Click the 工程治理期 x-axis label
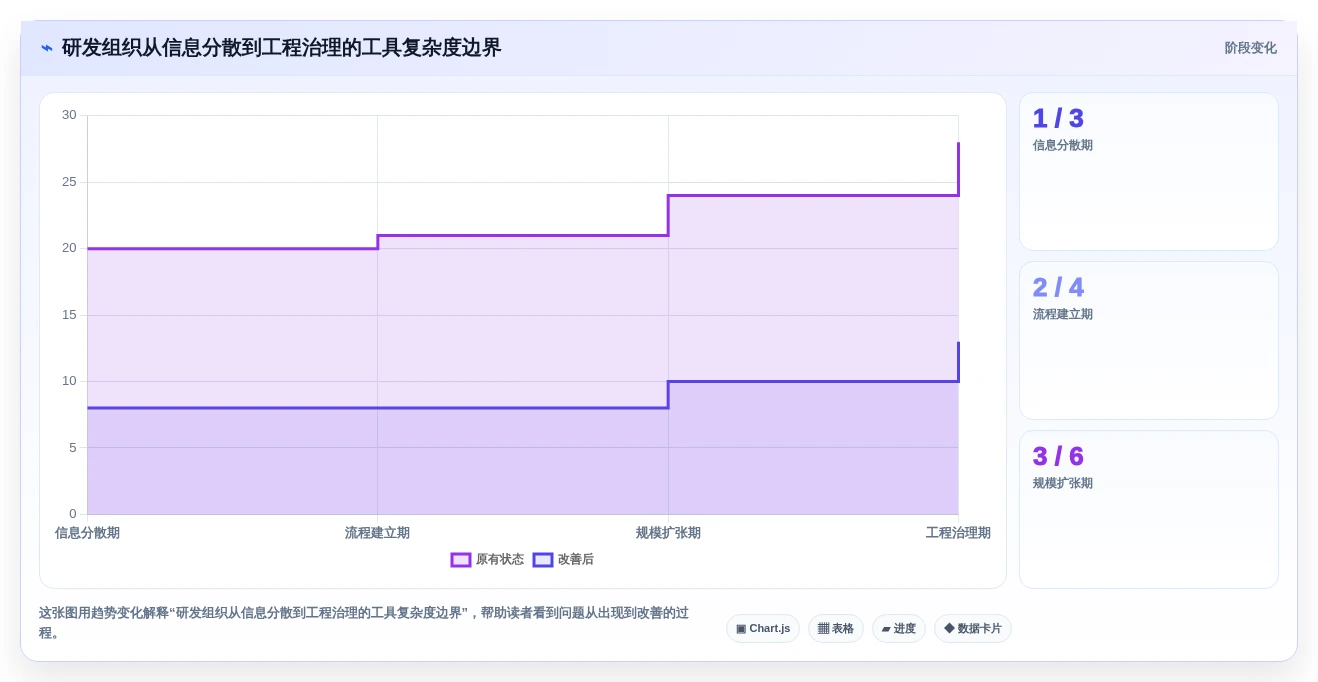This screenshot has width=1318, height=682. [x=958, y=533]
